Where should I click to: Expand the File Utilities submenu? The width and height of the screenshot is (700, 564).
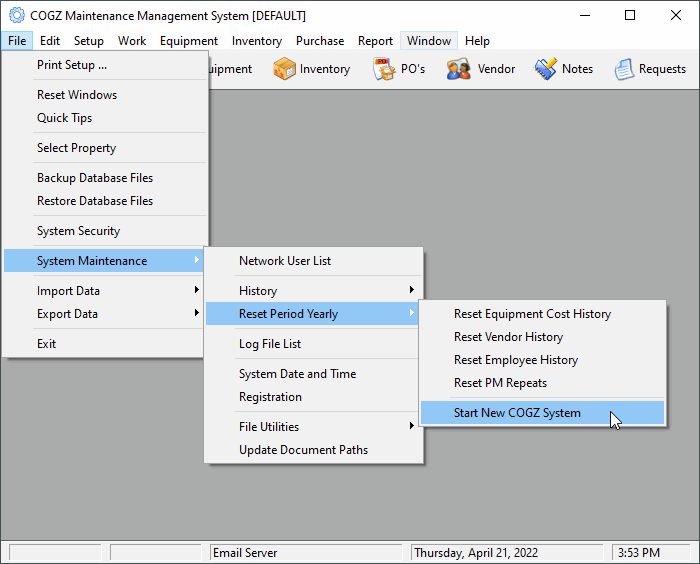pyautogui.click(x=314, y=427)
